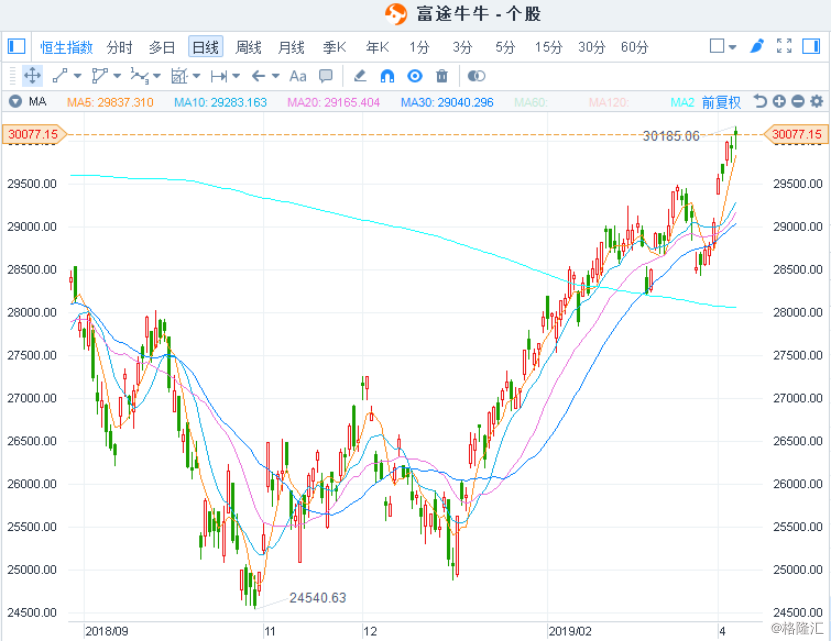Switch to the 3分 interval
This screenshot has height=642, width=831.
click(x=462, y=48)
